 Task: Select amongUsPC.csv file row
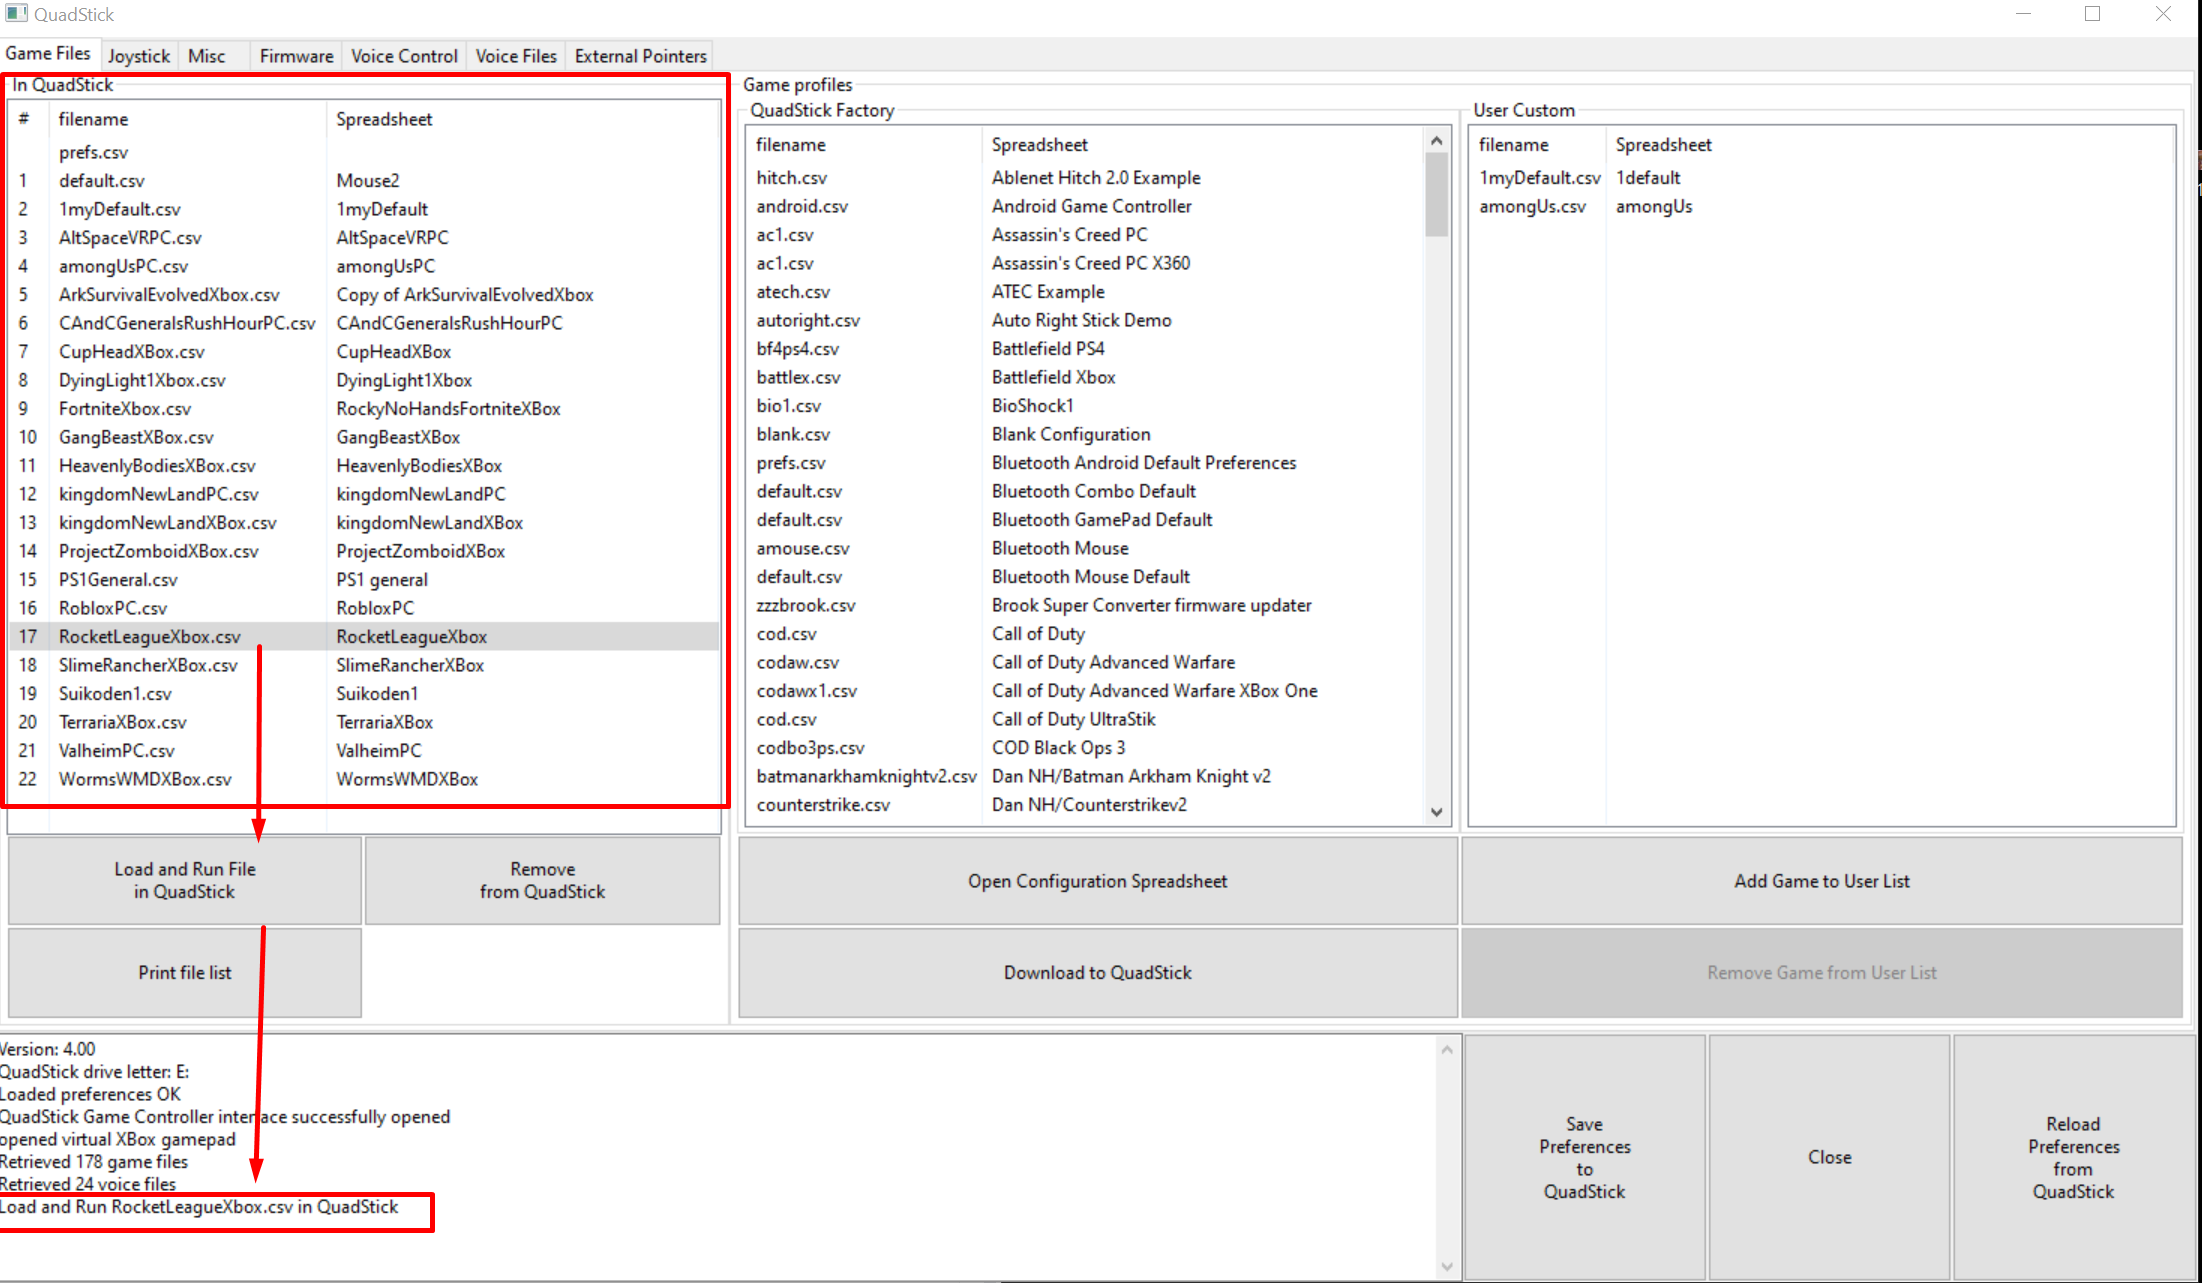pyautogui.click(x=364, y=266)
